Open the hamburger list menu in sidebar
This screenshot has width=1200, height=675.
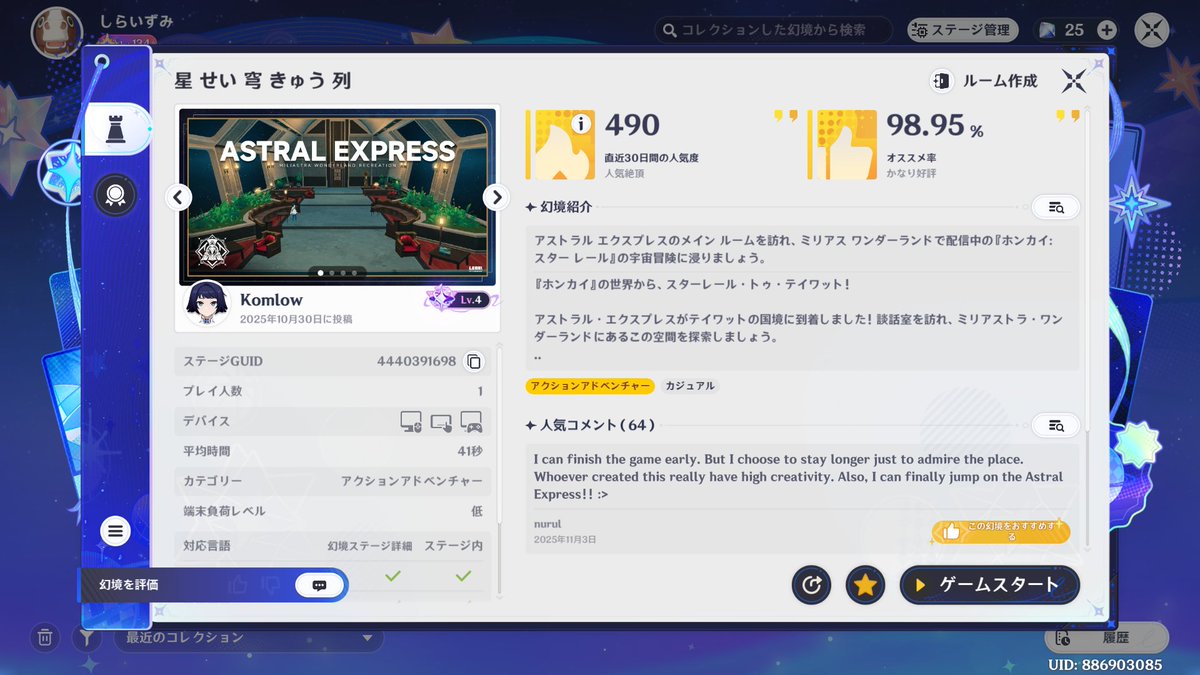115,531
